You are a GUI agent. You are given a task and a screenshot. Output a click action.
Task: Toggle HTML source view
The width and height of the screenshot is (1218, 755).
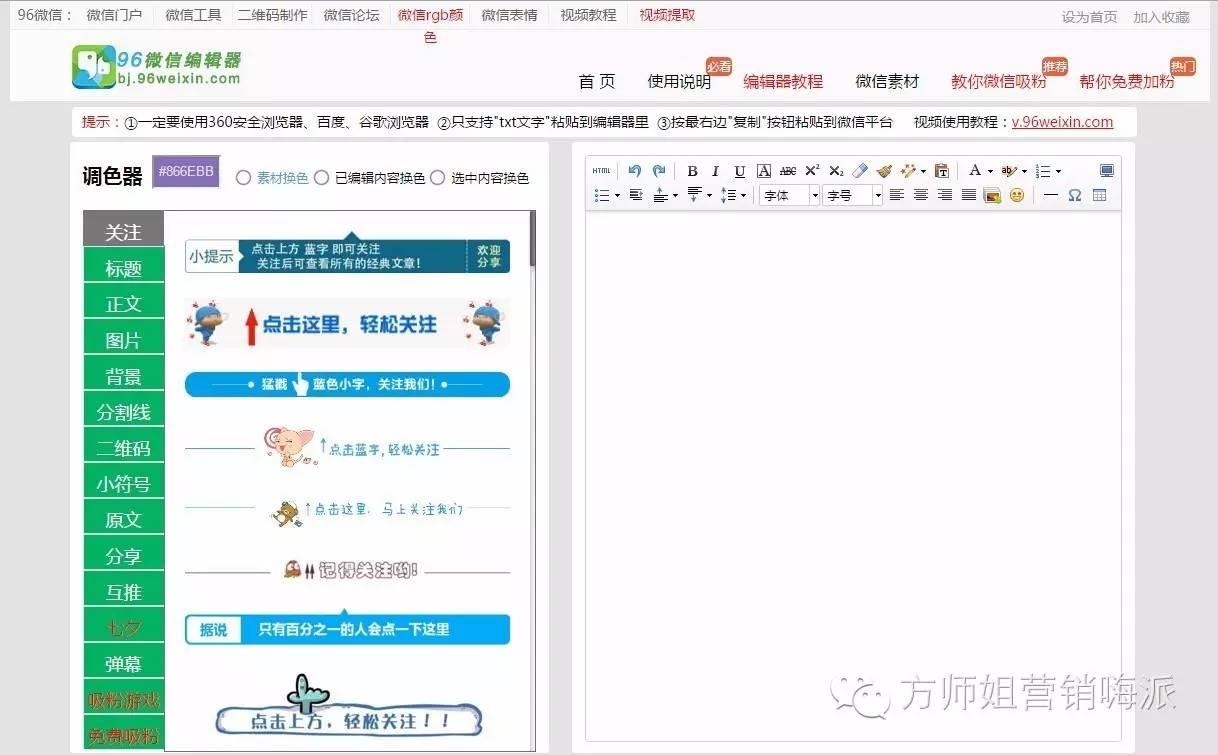pyautogui.click(x=601, y=171)
